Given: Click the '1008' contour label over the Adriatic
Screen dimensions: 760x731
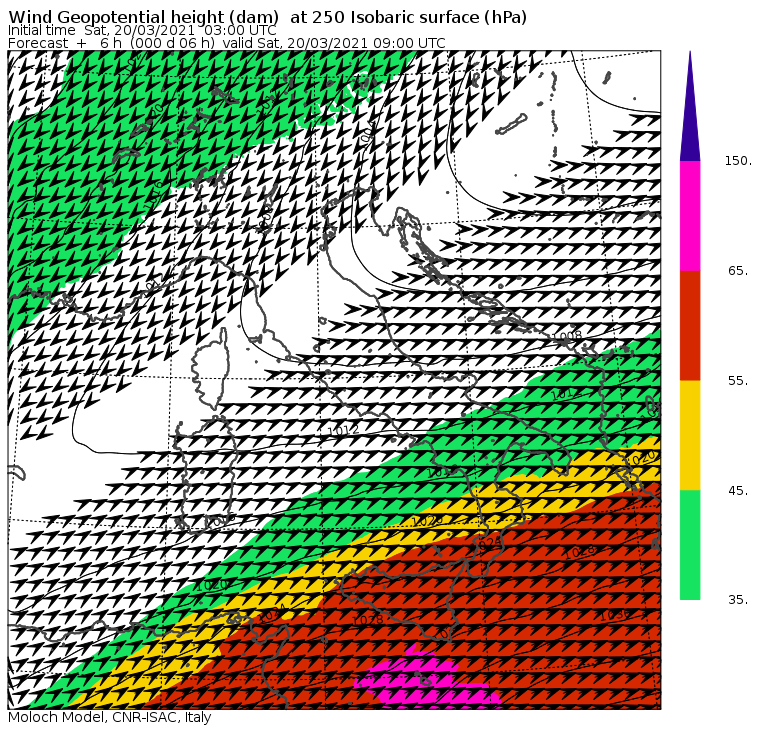Looking at the screenshot, I should click(x=567, y=335).
